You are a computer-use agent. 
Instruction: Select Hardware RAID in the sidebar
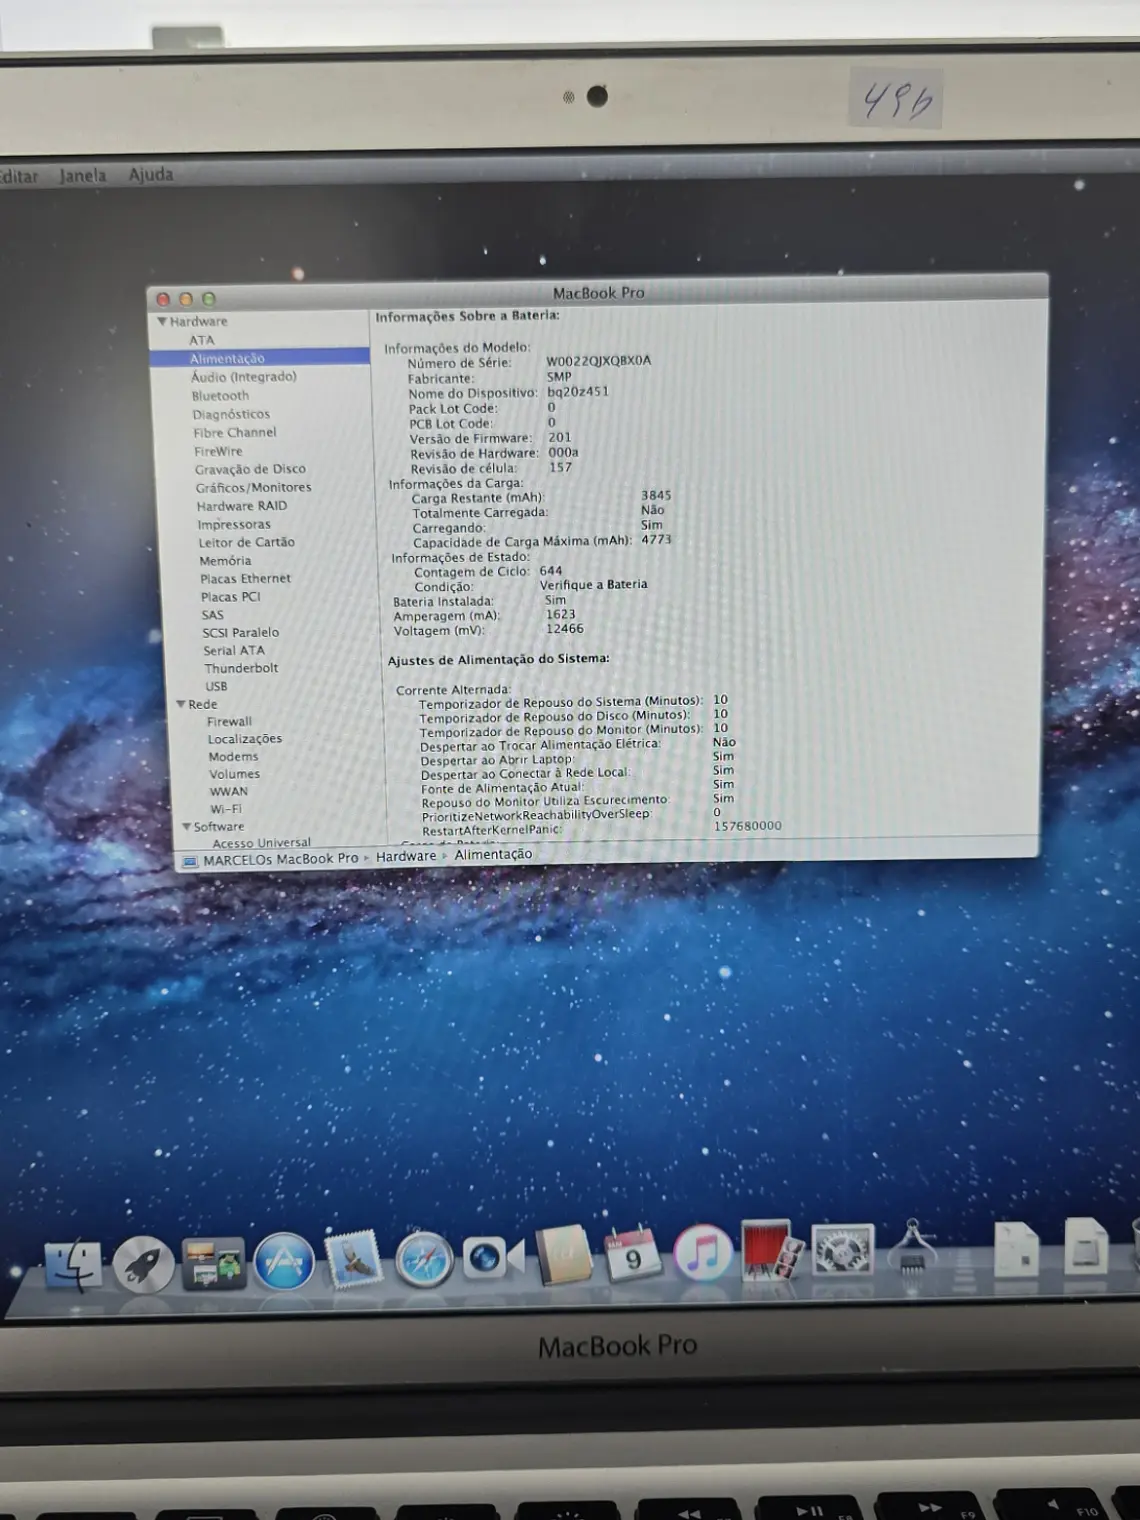tap(242, 507)
